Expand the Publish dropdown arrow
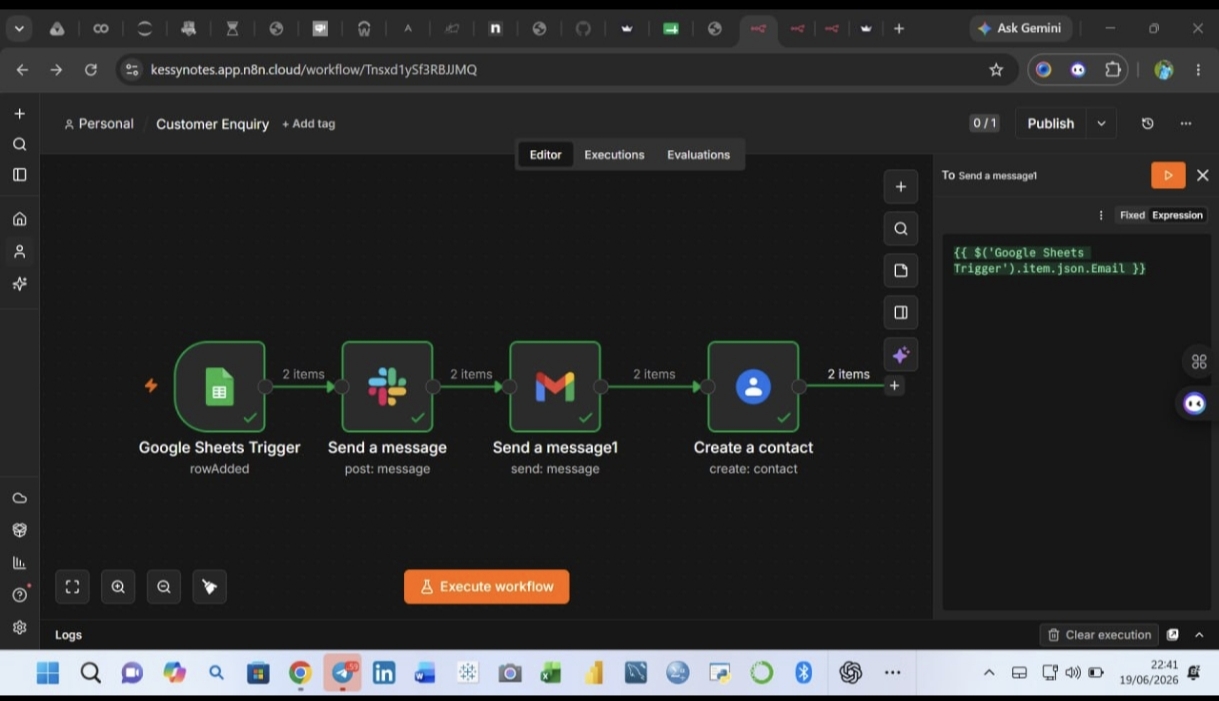Viewport: 1219px width, 701px height. pos(1101,124)
